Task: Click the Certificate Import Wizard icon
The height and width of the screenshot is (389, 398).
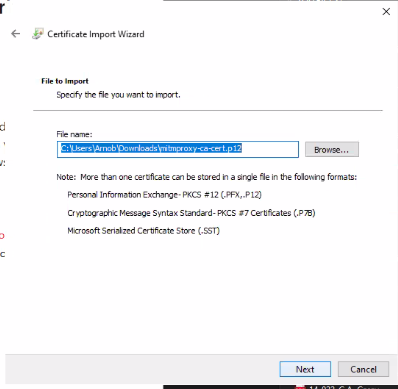Action: pyautogui.click(x=37, y=34)
